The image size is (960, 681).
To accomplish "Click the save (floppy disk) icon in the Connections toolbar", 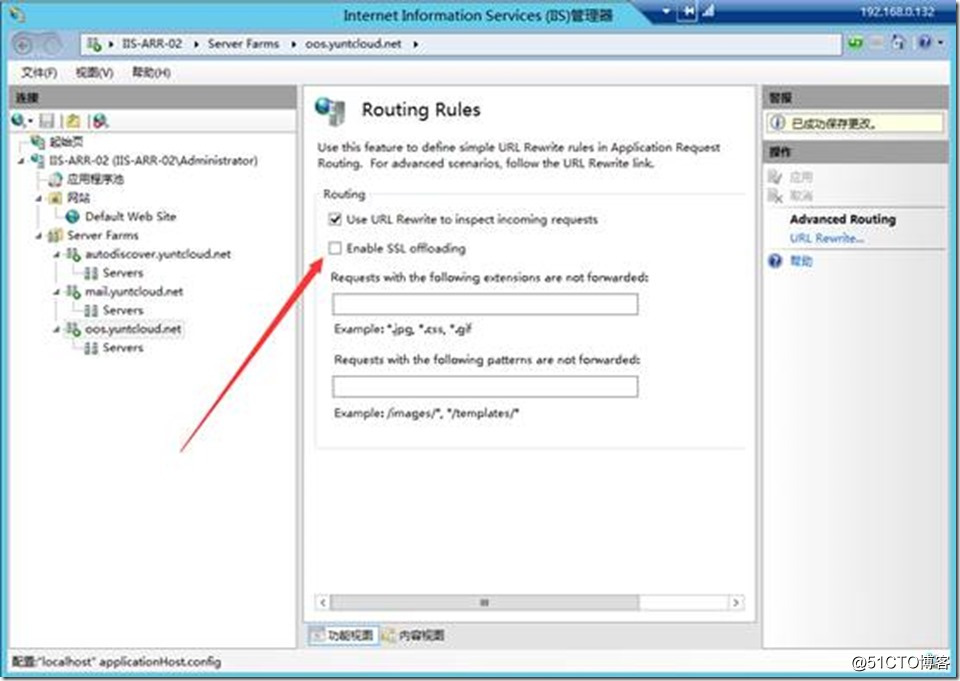I will click(x=47, y=121).
